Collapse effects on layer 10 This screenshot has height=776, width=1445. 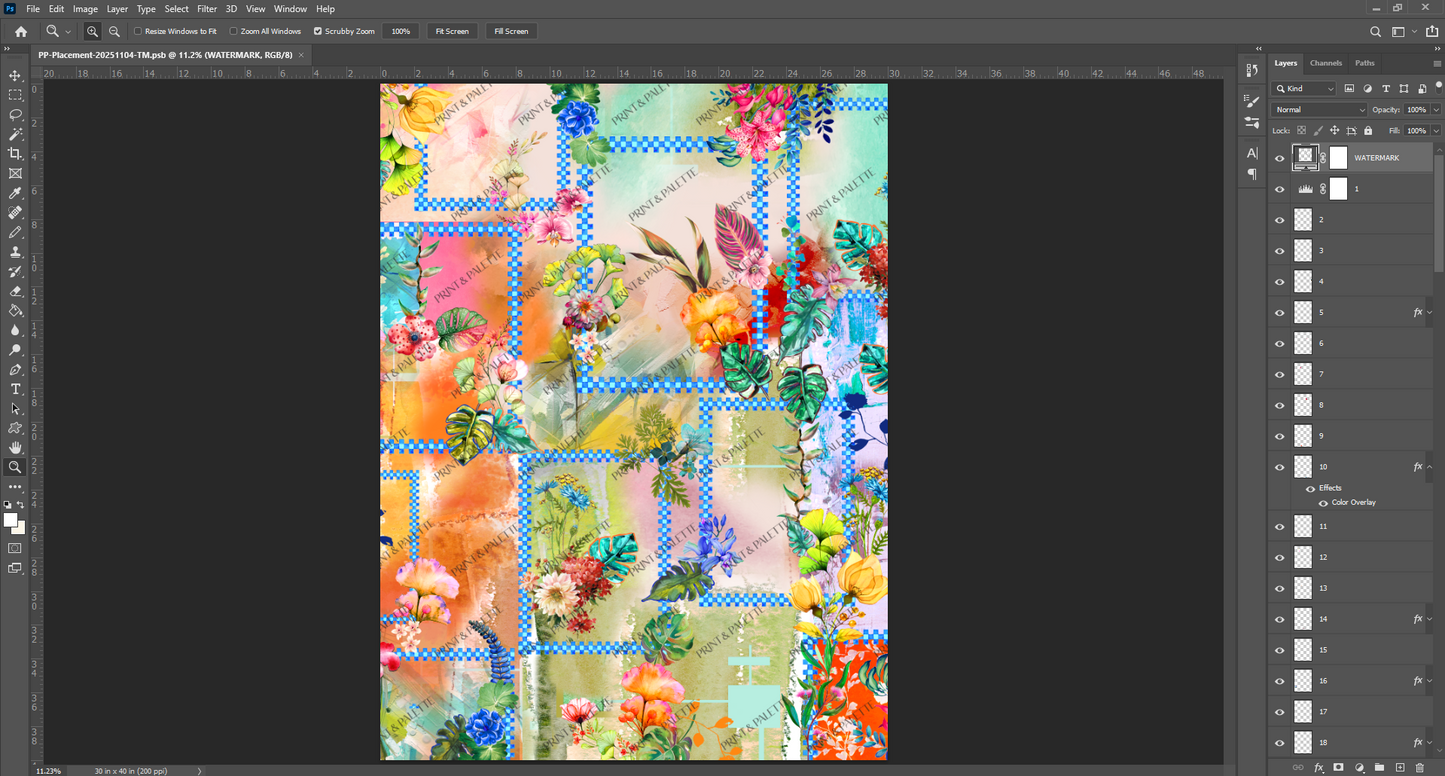tap(1430, 466)
